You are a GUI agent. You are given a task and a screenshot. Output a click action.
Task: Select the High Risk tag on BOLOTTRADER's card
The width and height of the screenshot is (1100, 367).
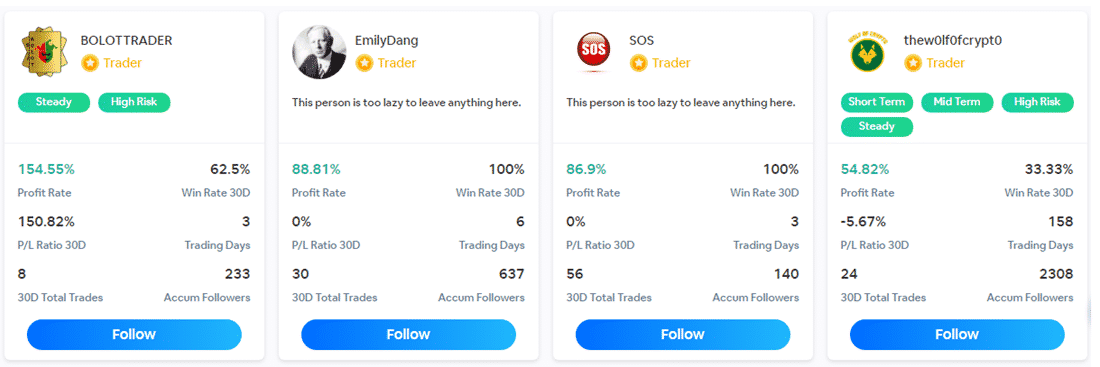point(134,102)
